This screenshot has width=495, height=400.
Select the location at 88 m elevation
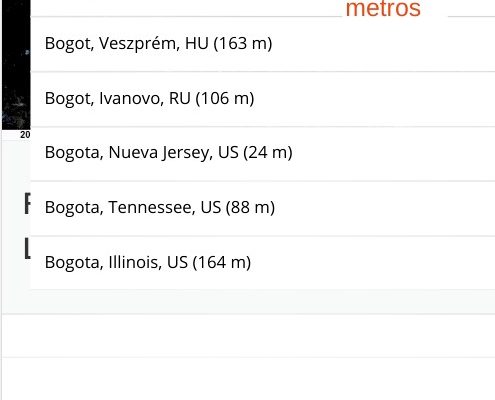pos(263,208)
